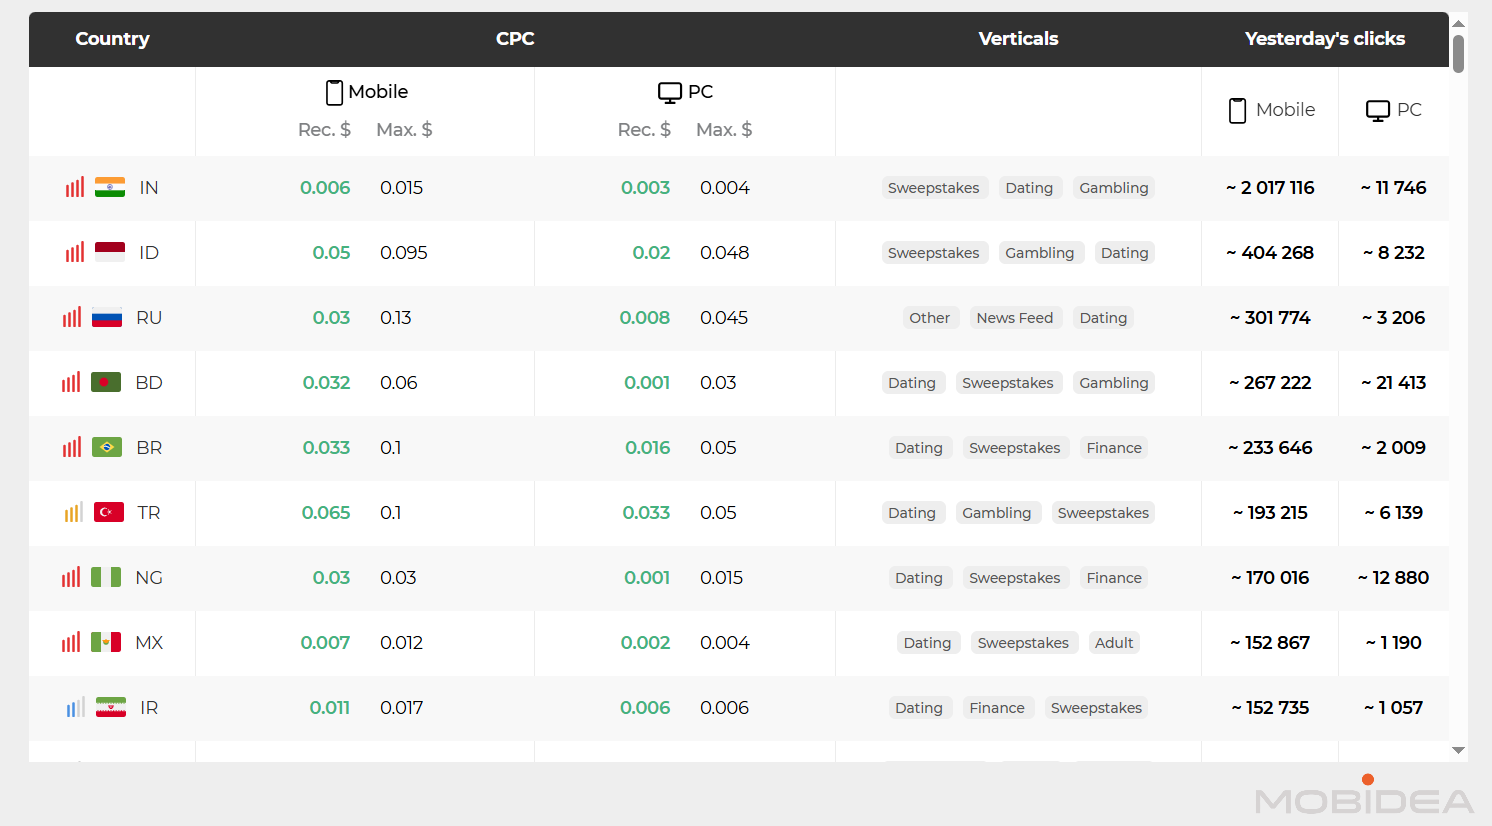The image size is (1492, 826).
Task: Click the Yesterday's clicks column header
Action: [x=1324, y=39]
